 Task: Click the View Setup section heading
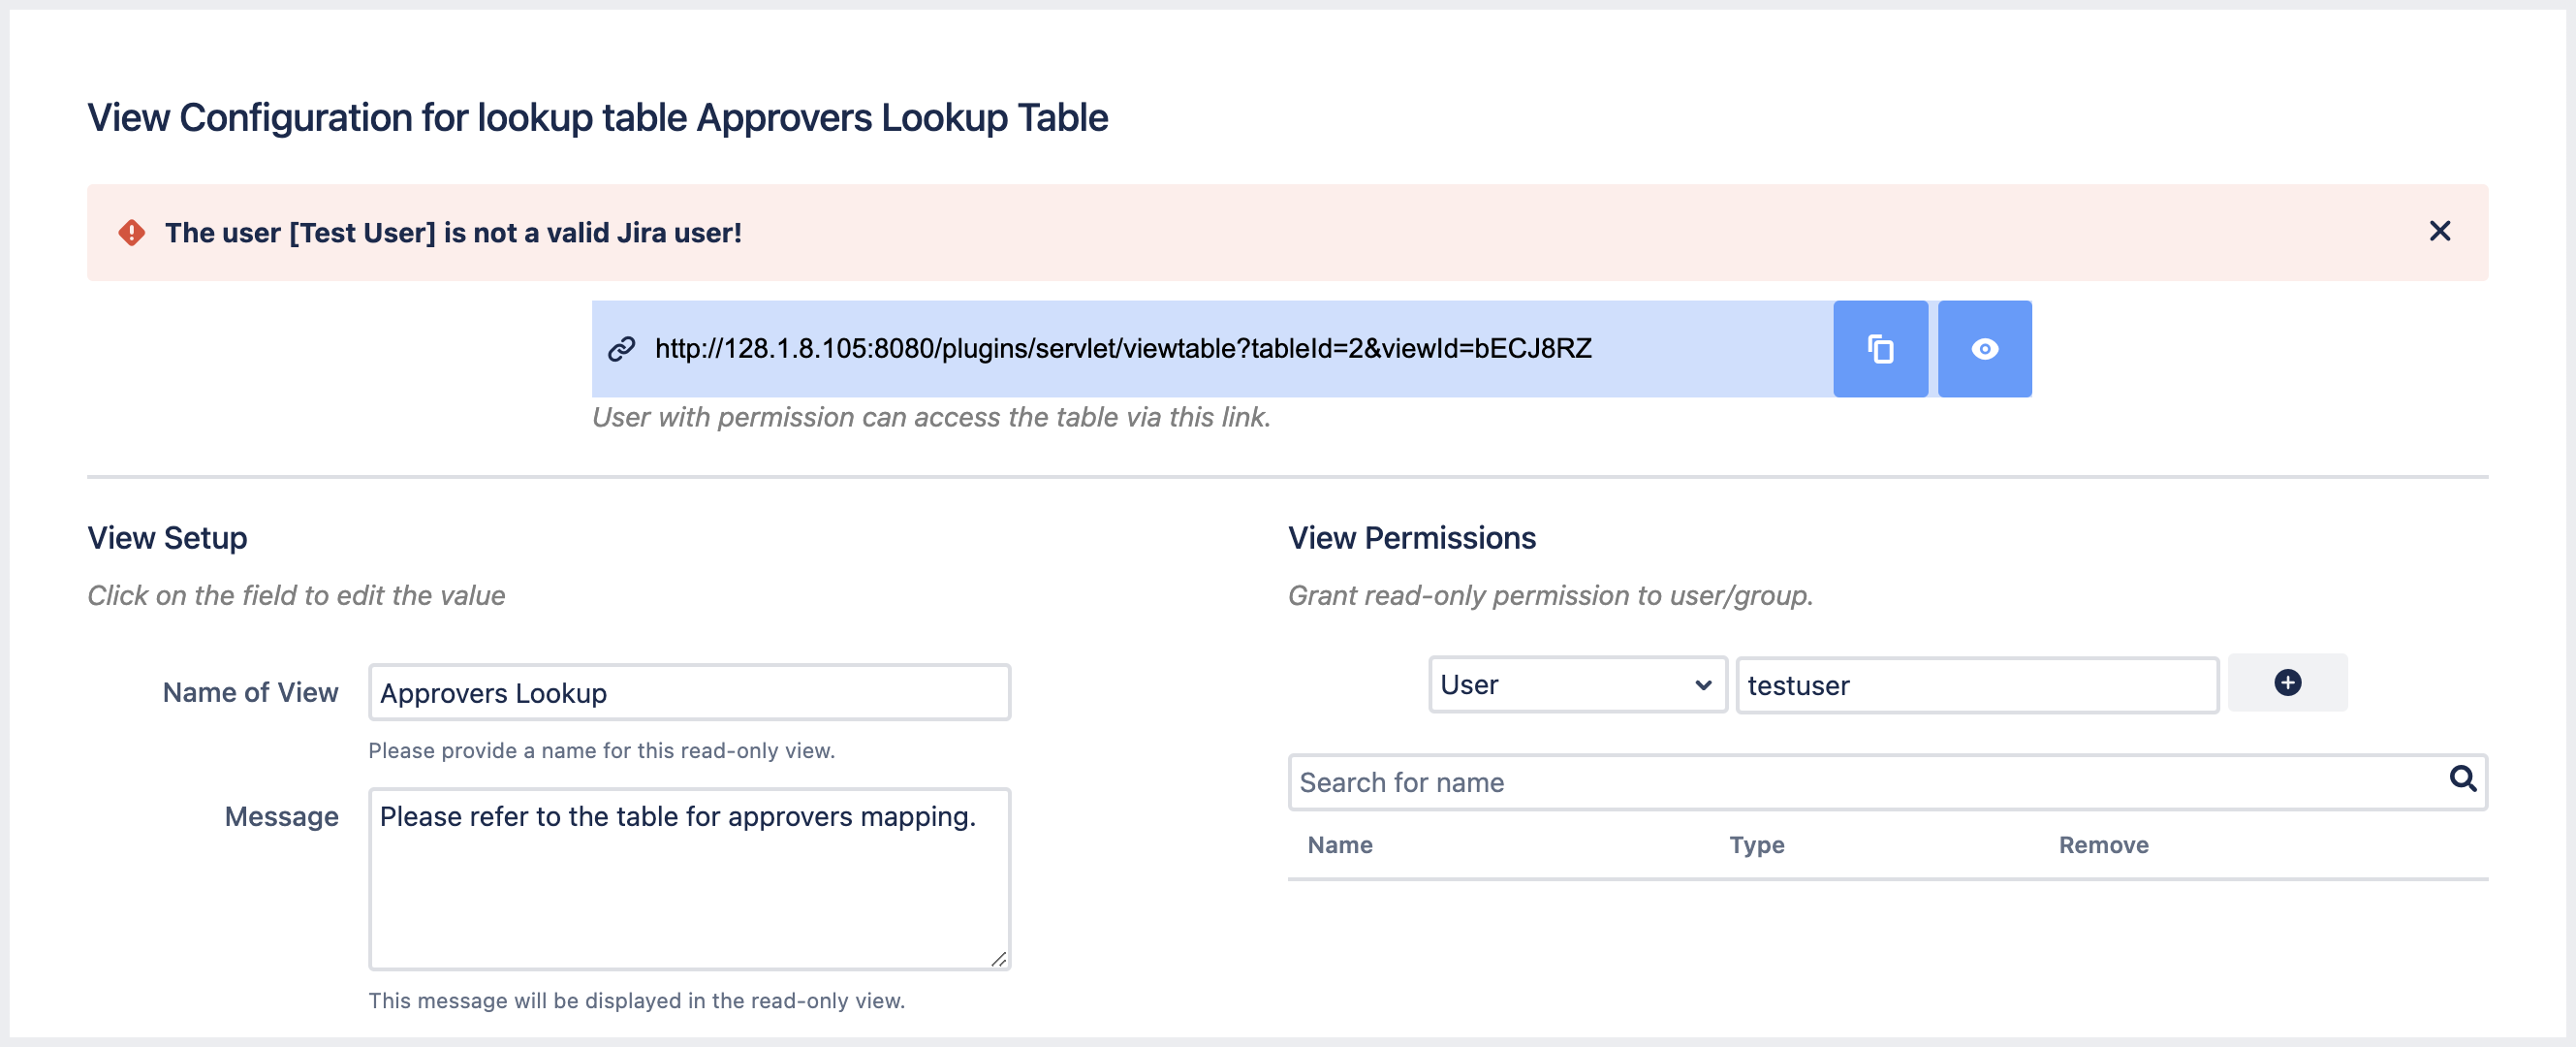coord(166,537)
